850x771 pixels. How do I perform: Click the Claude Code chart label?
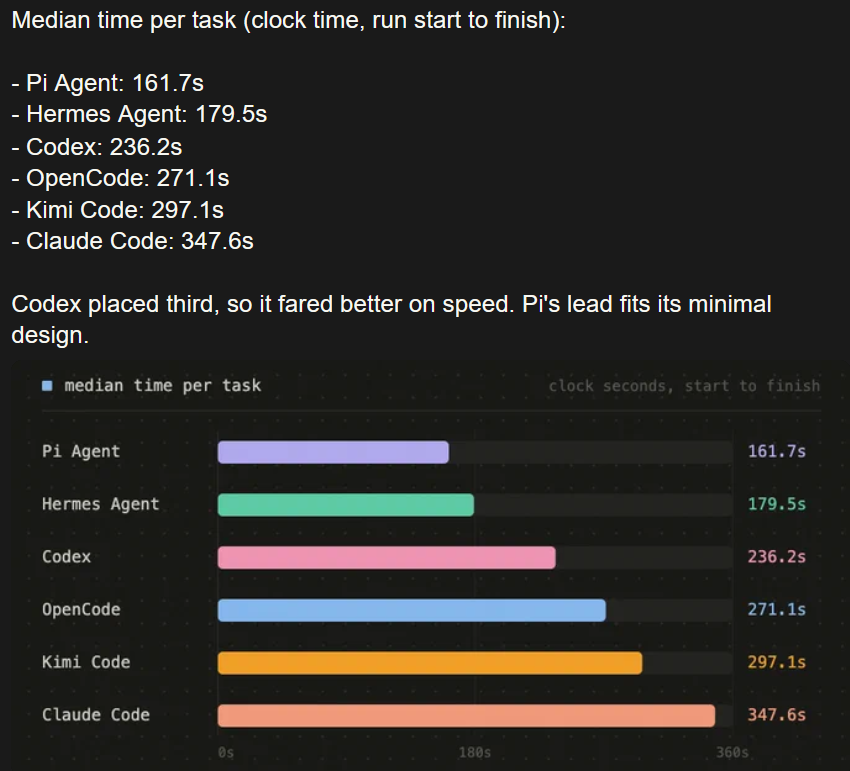click(x=95, y=715)
